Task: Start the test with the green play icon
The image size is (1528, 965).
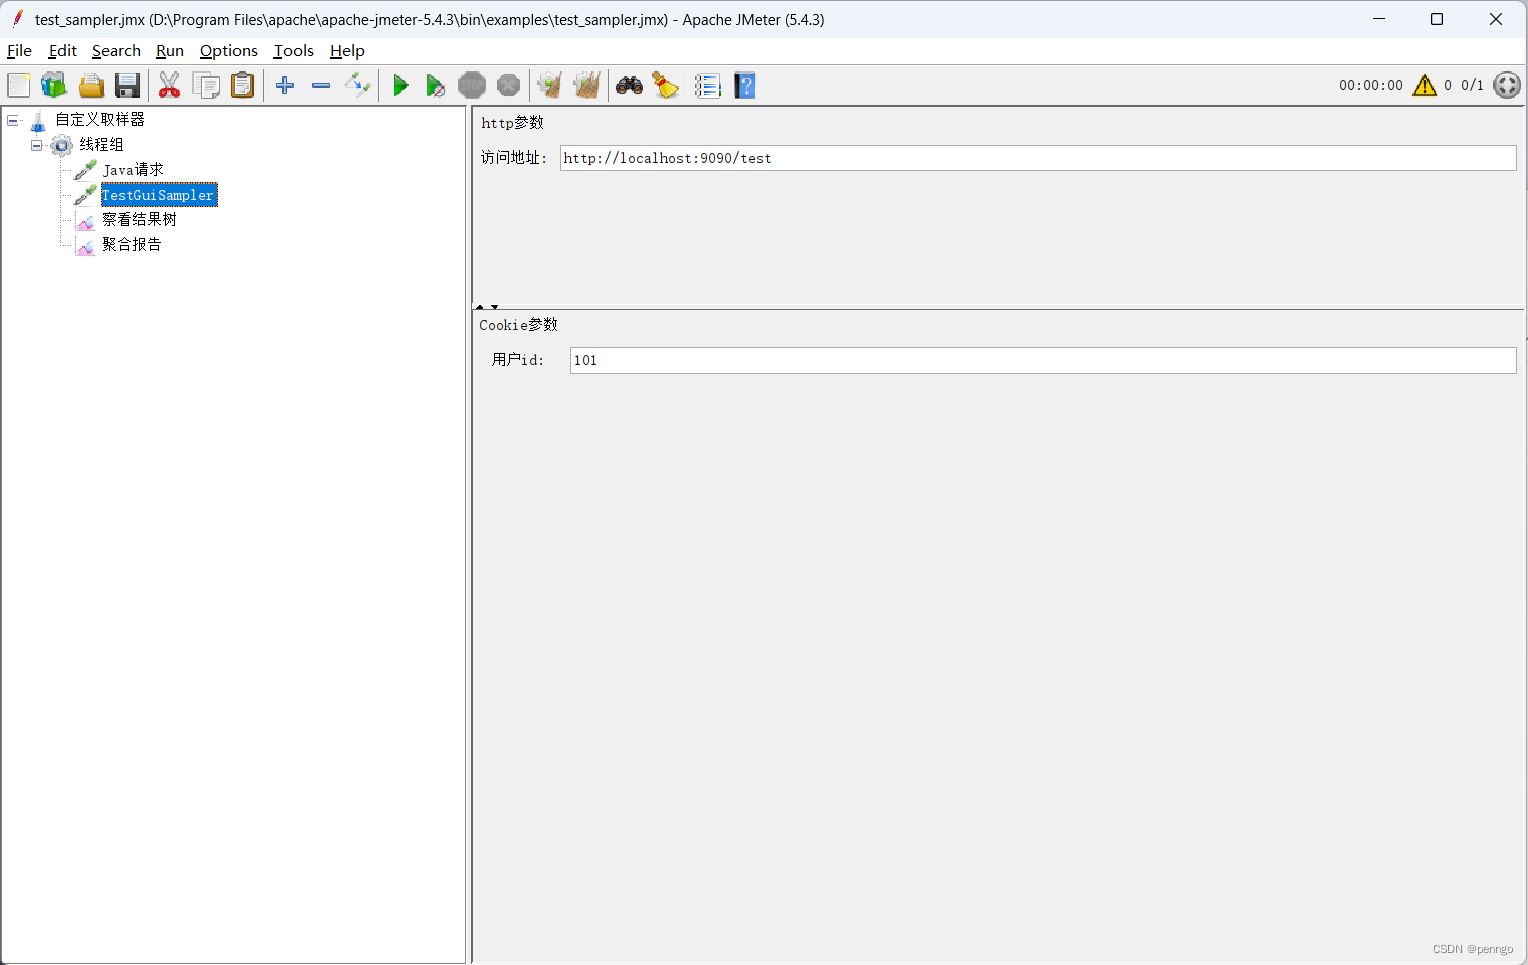Action: tap(401, 86)
